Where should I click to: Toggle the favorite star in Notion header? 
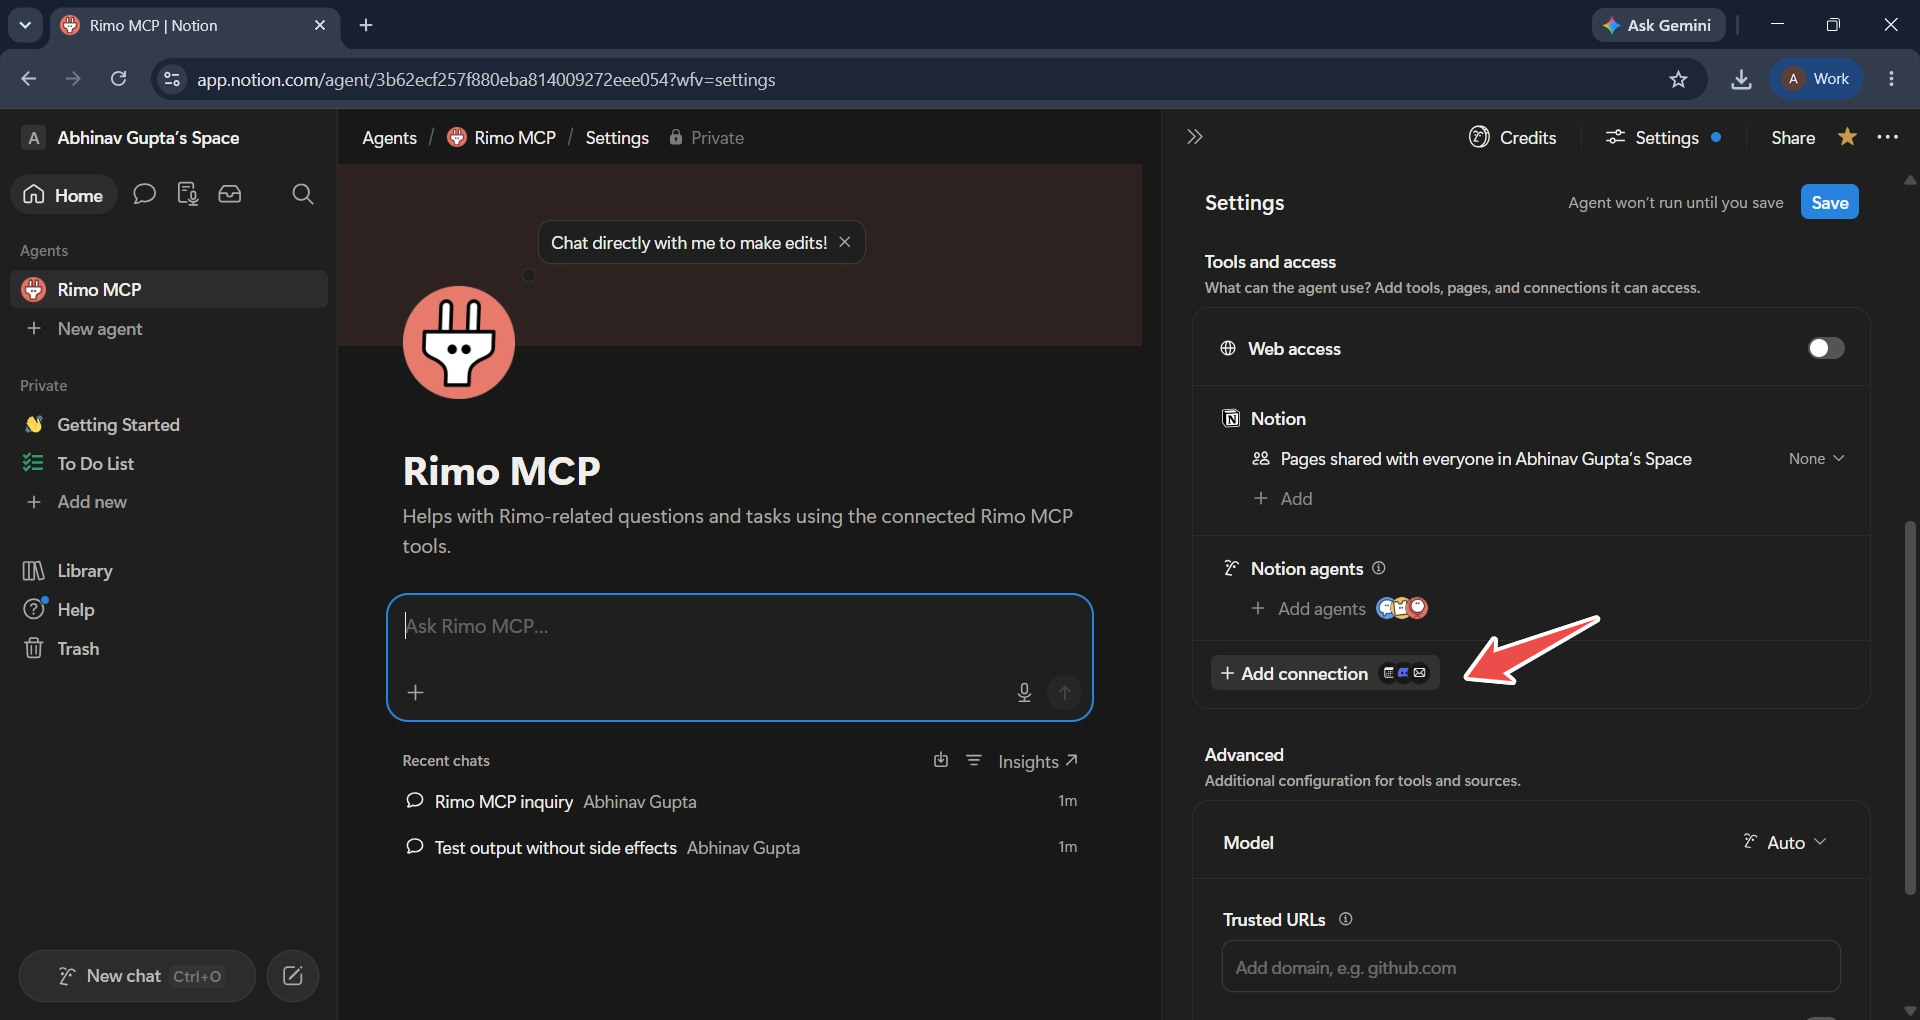tap(1847, 137)
